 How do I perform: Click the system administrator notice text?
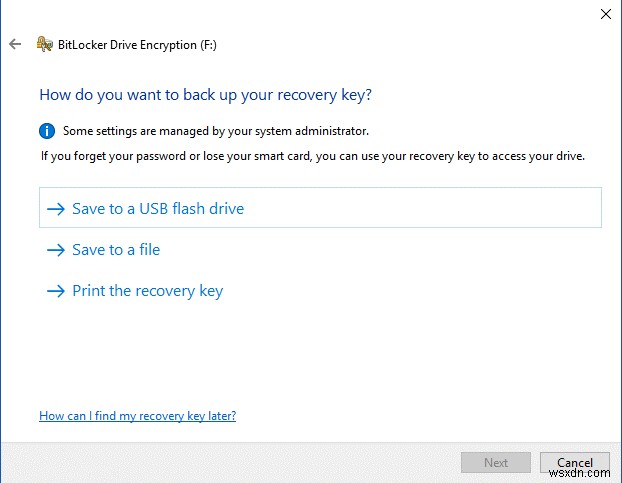pyautogui.click(x=216, y=131)
